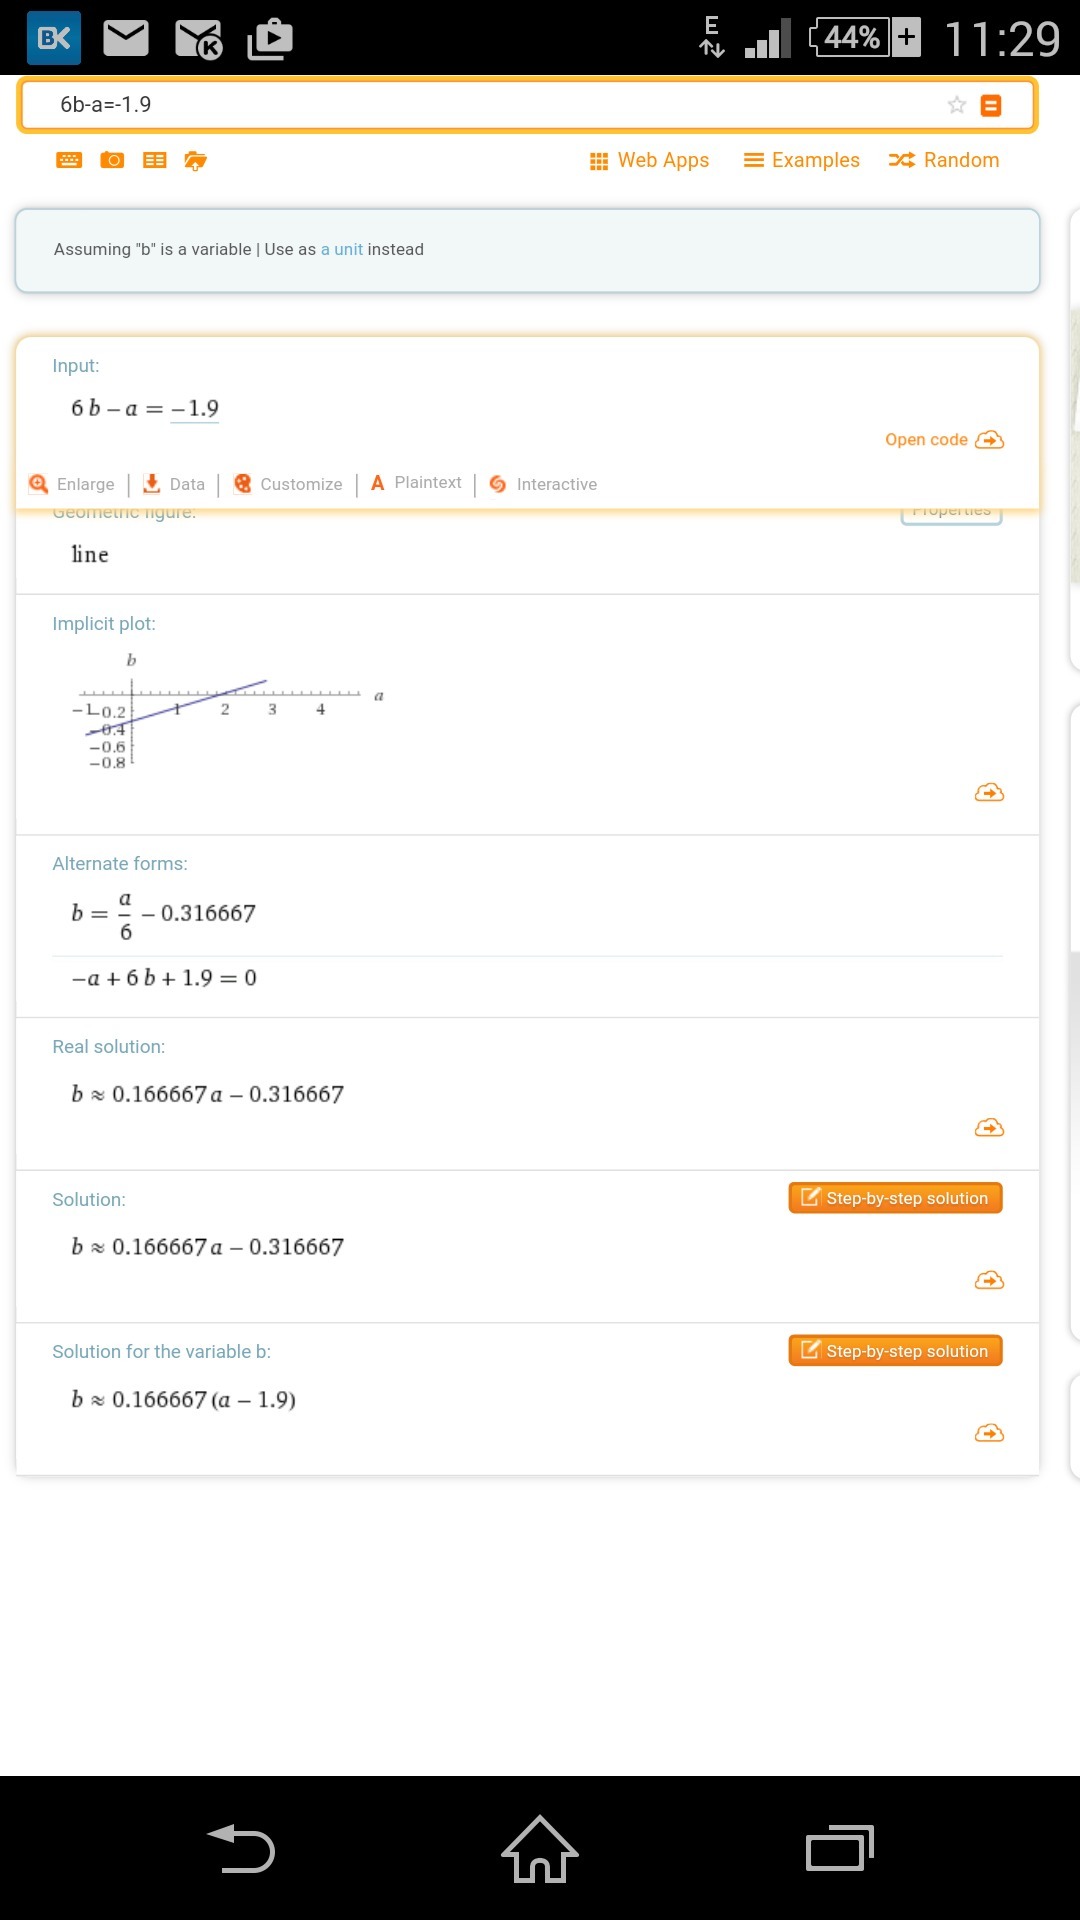Show Plaintext via the A icon
Image resolution: width=1080 pixels, height=1920 pixels.
point(416,483)
